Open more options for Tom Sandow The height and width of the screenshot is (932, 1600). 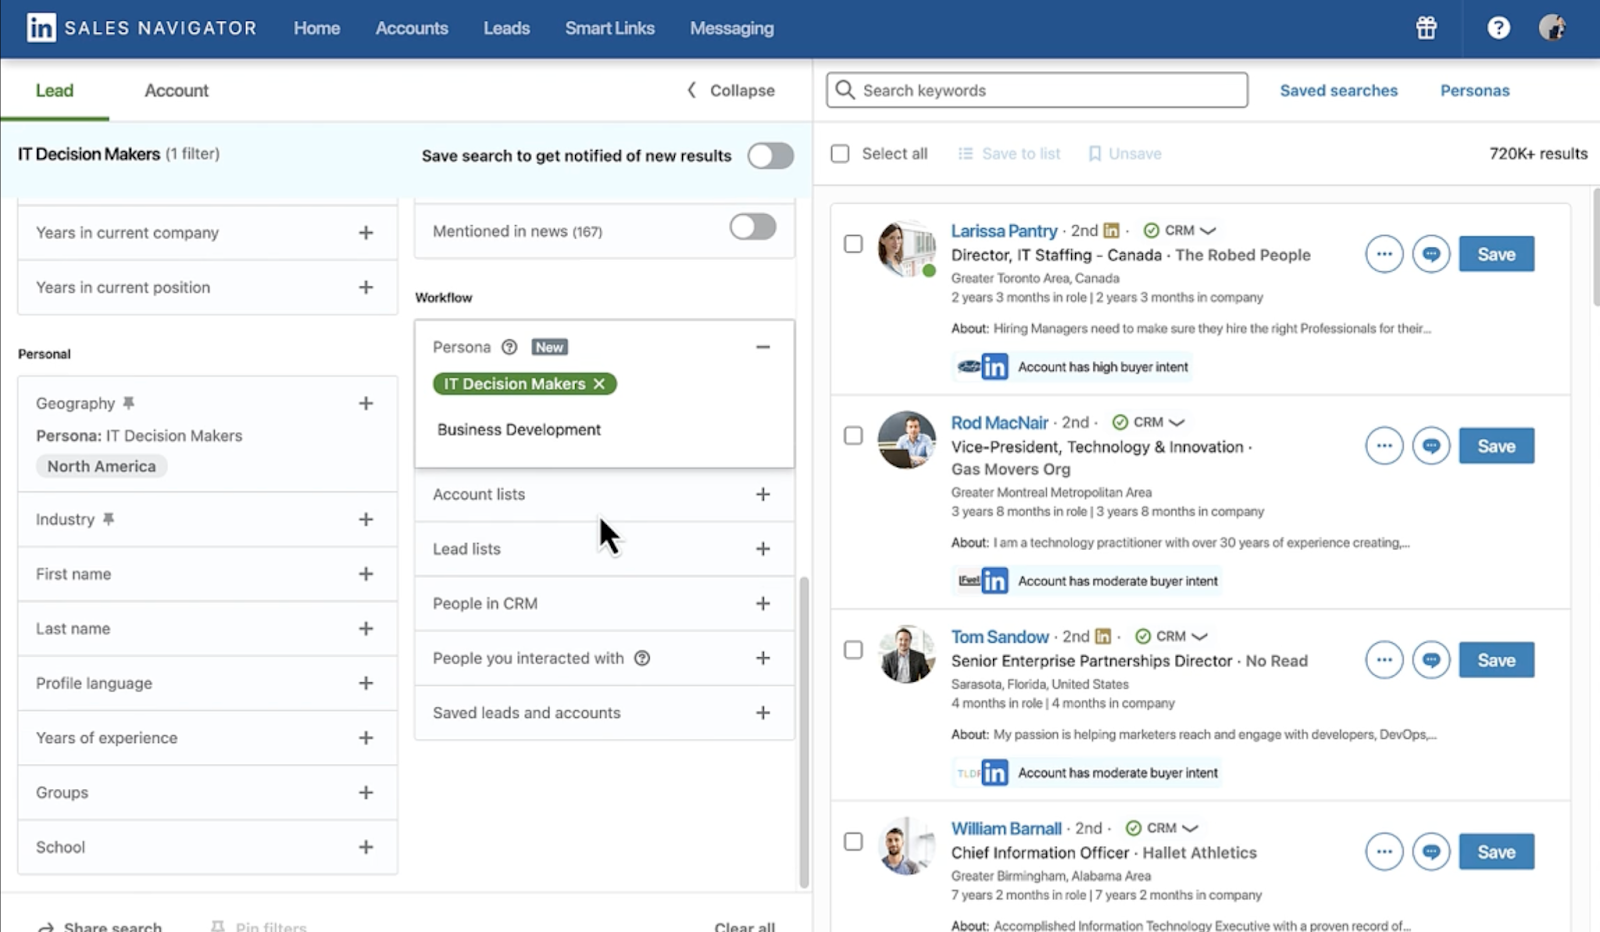coord(1384,660)
